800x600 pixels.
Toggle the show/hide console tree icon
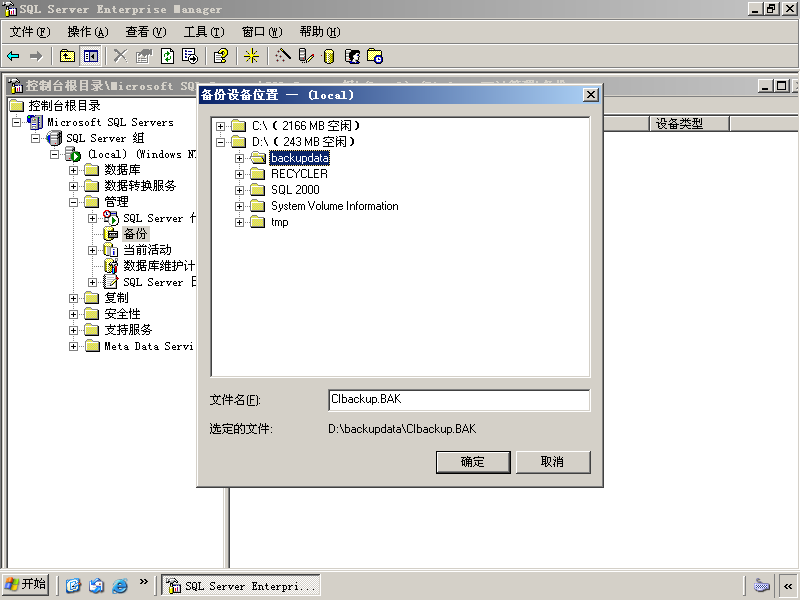[91, 56]
